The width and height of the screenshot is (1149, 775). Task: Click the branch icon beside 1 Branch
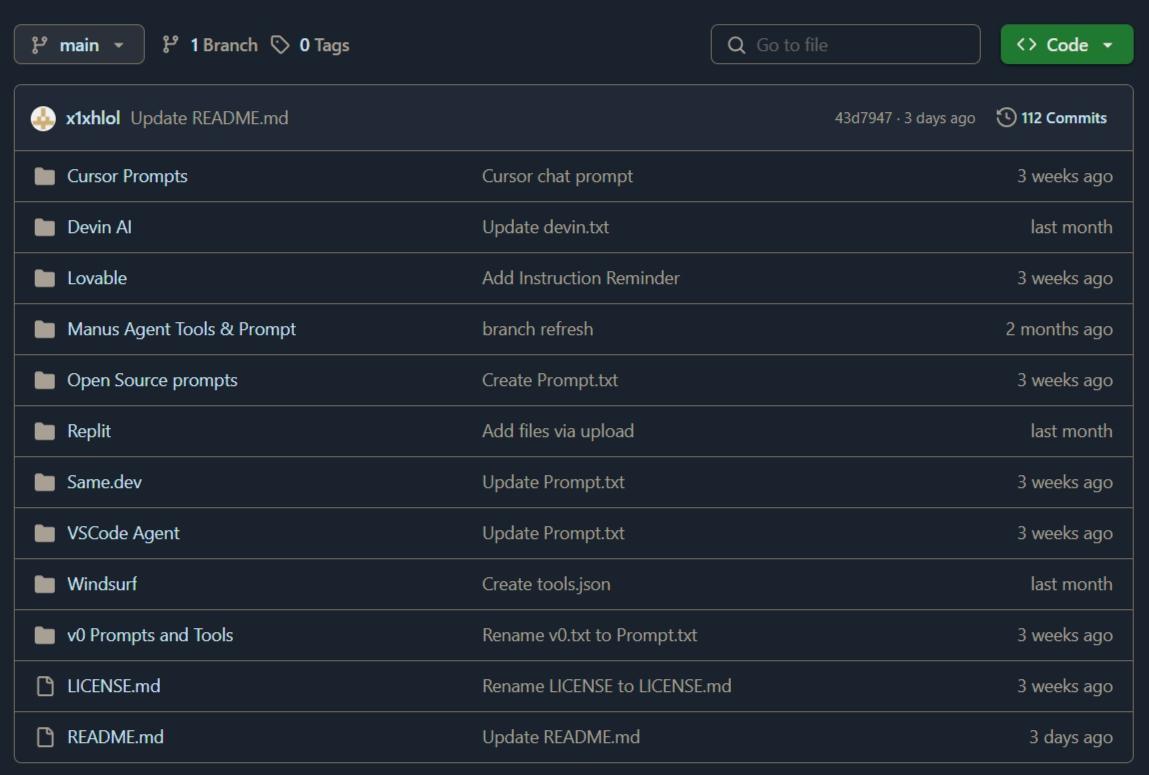(x=170, y=45)
